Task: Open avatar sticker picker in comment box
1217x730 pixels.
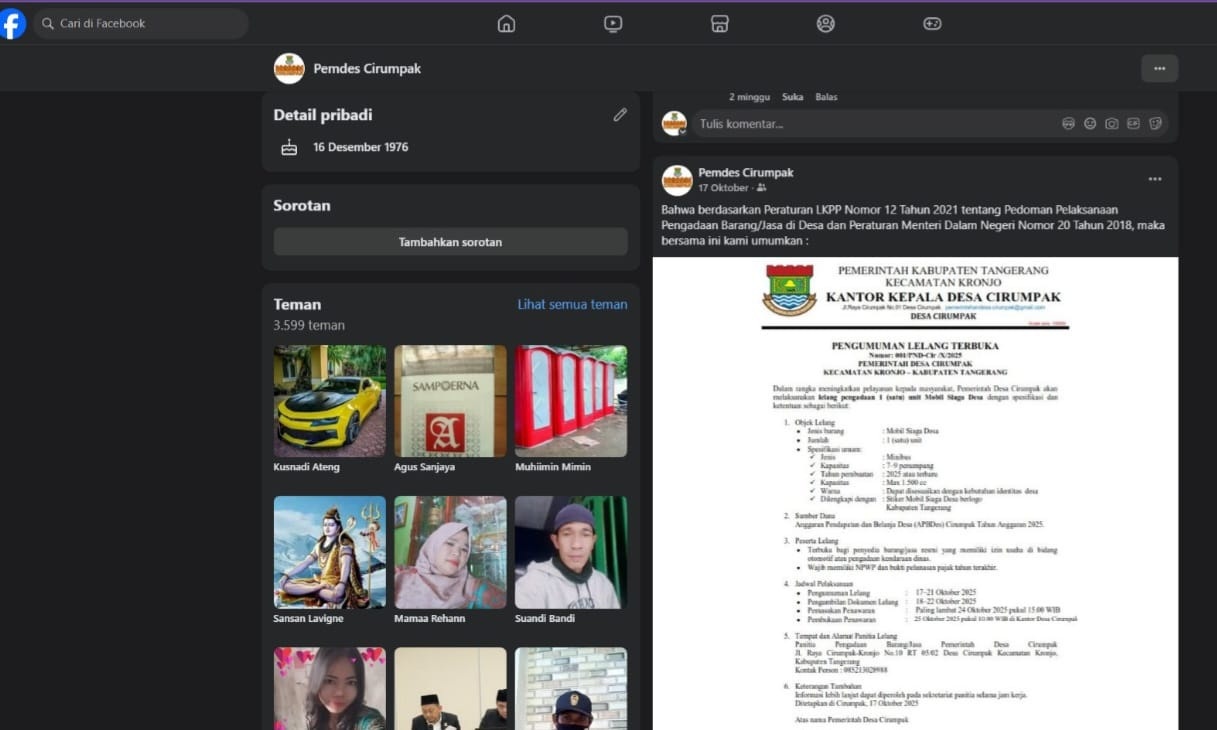Action: [1068, 124]
